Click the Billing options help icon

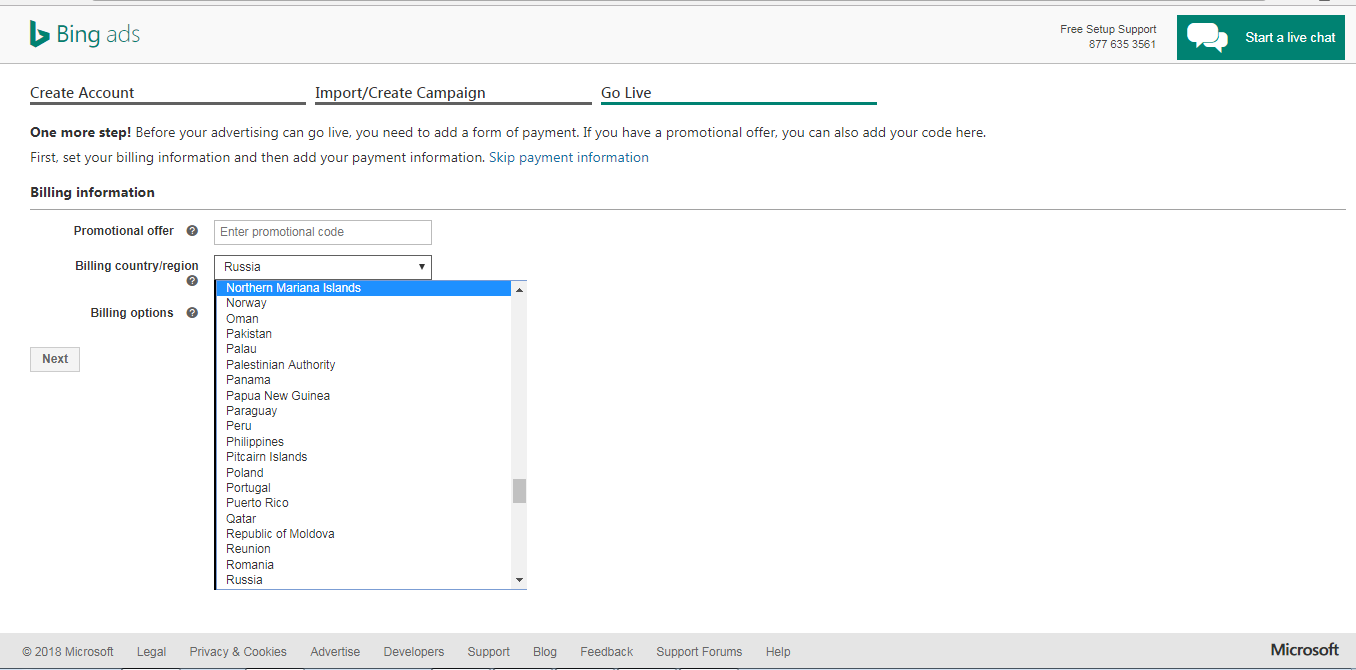(x=192, y=313)
